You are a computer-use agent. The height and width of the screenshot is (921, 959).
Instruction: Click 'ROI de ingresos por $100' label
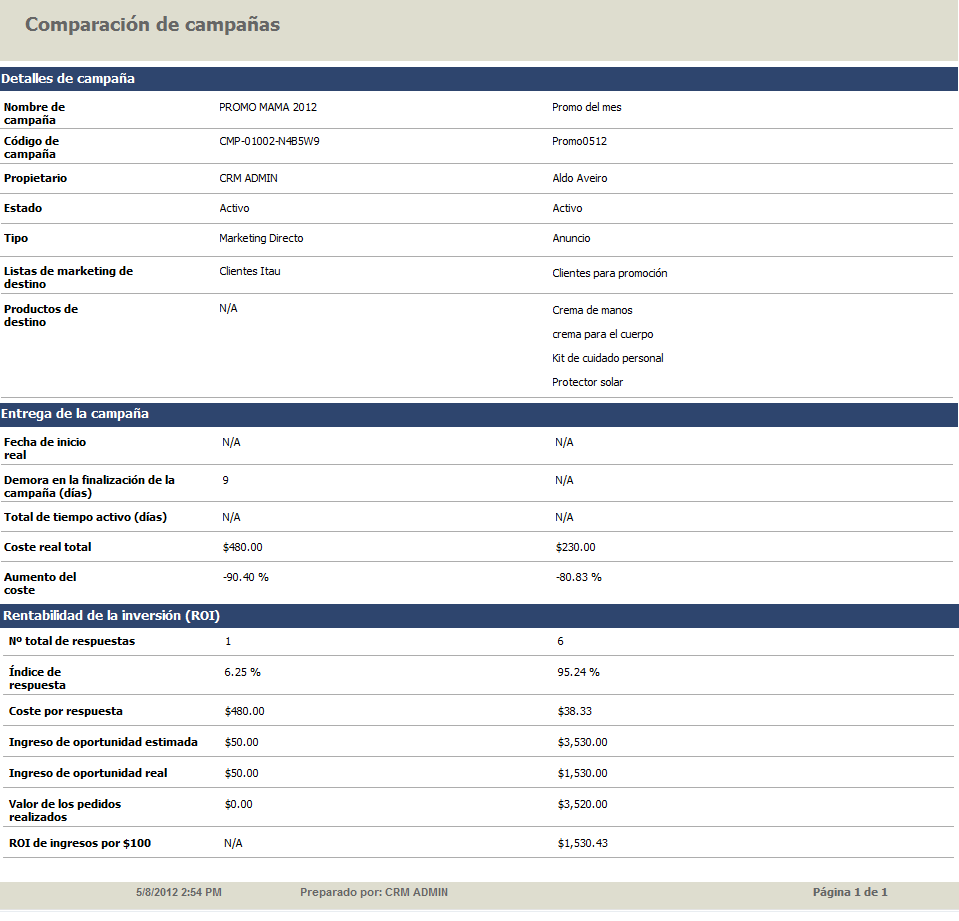coord(80,843)
